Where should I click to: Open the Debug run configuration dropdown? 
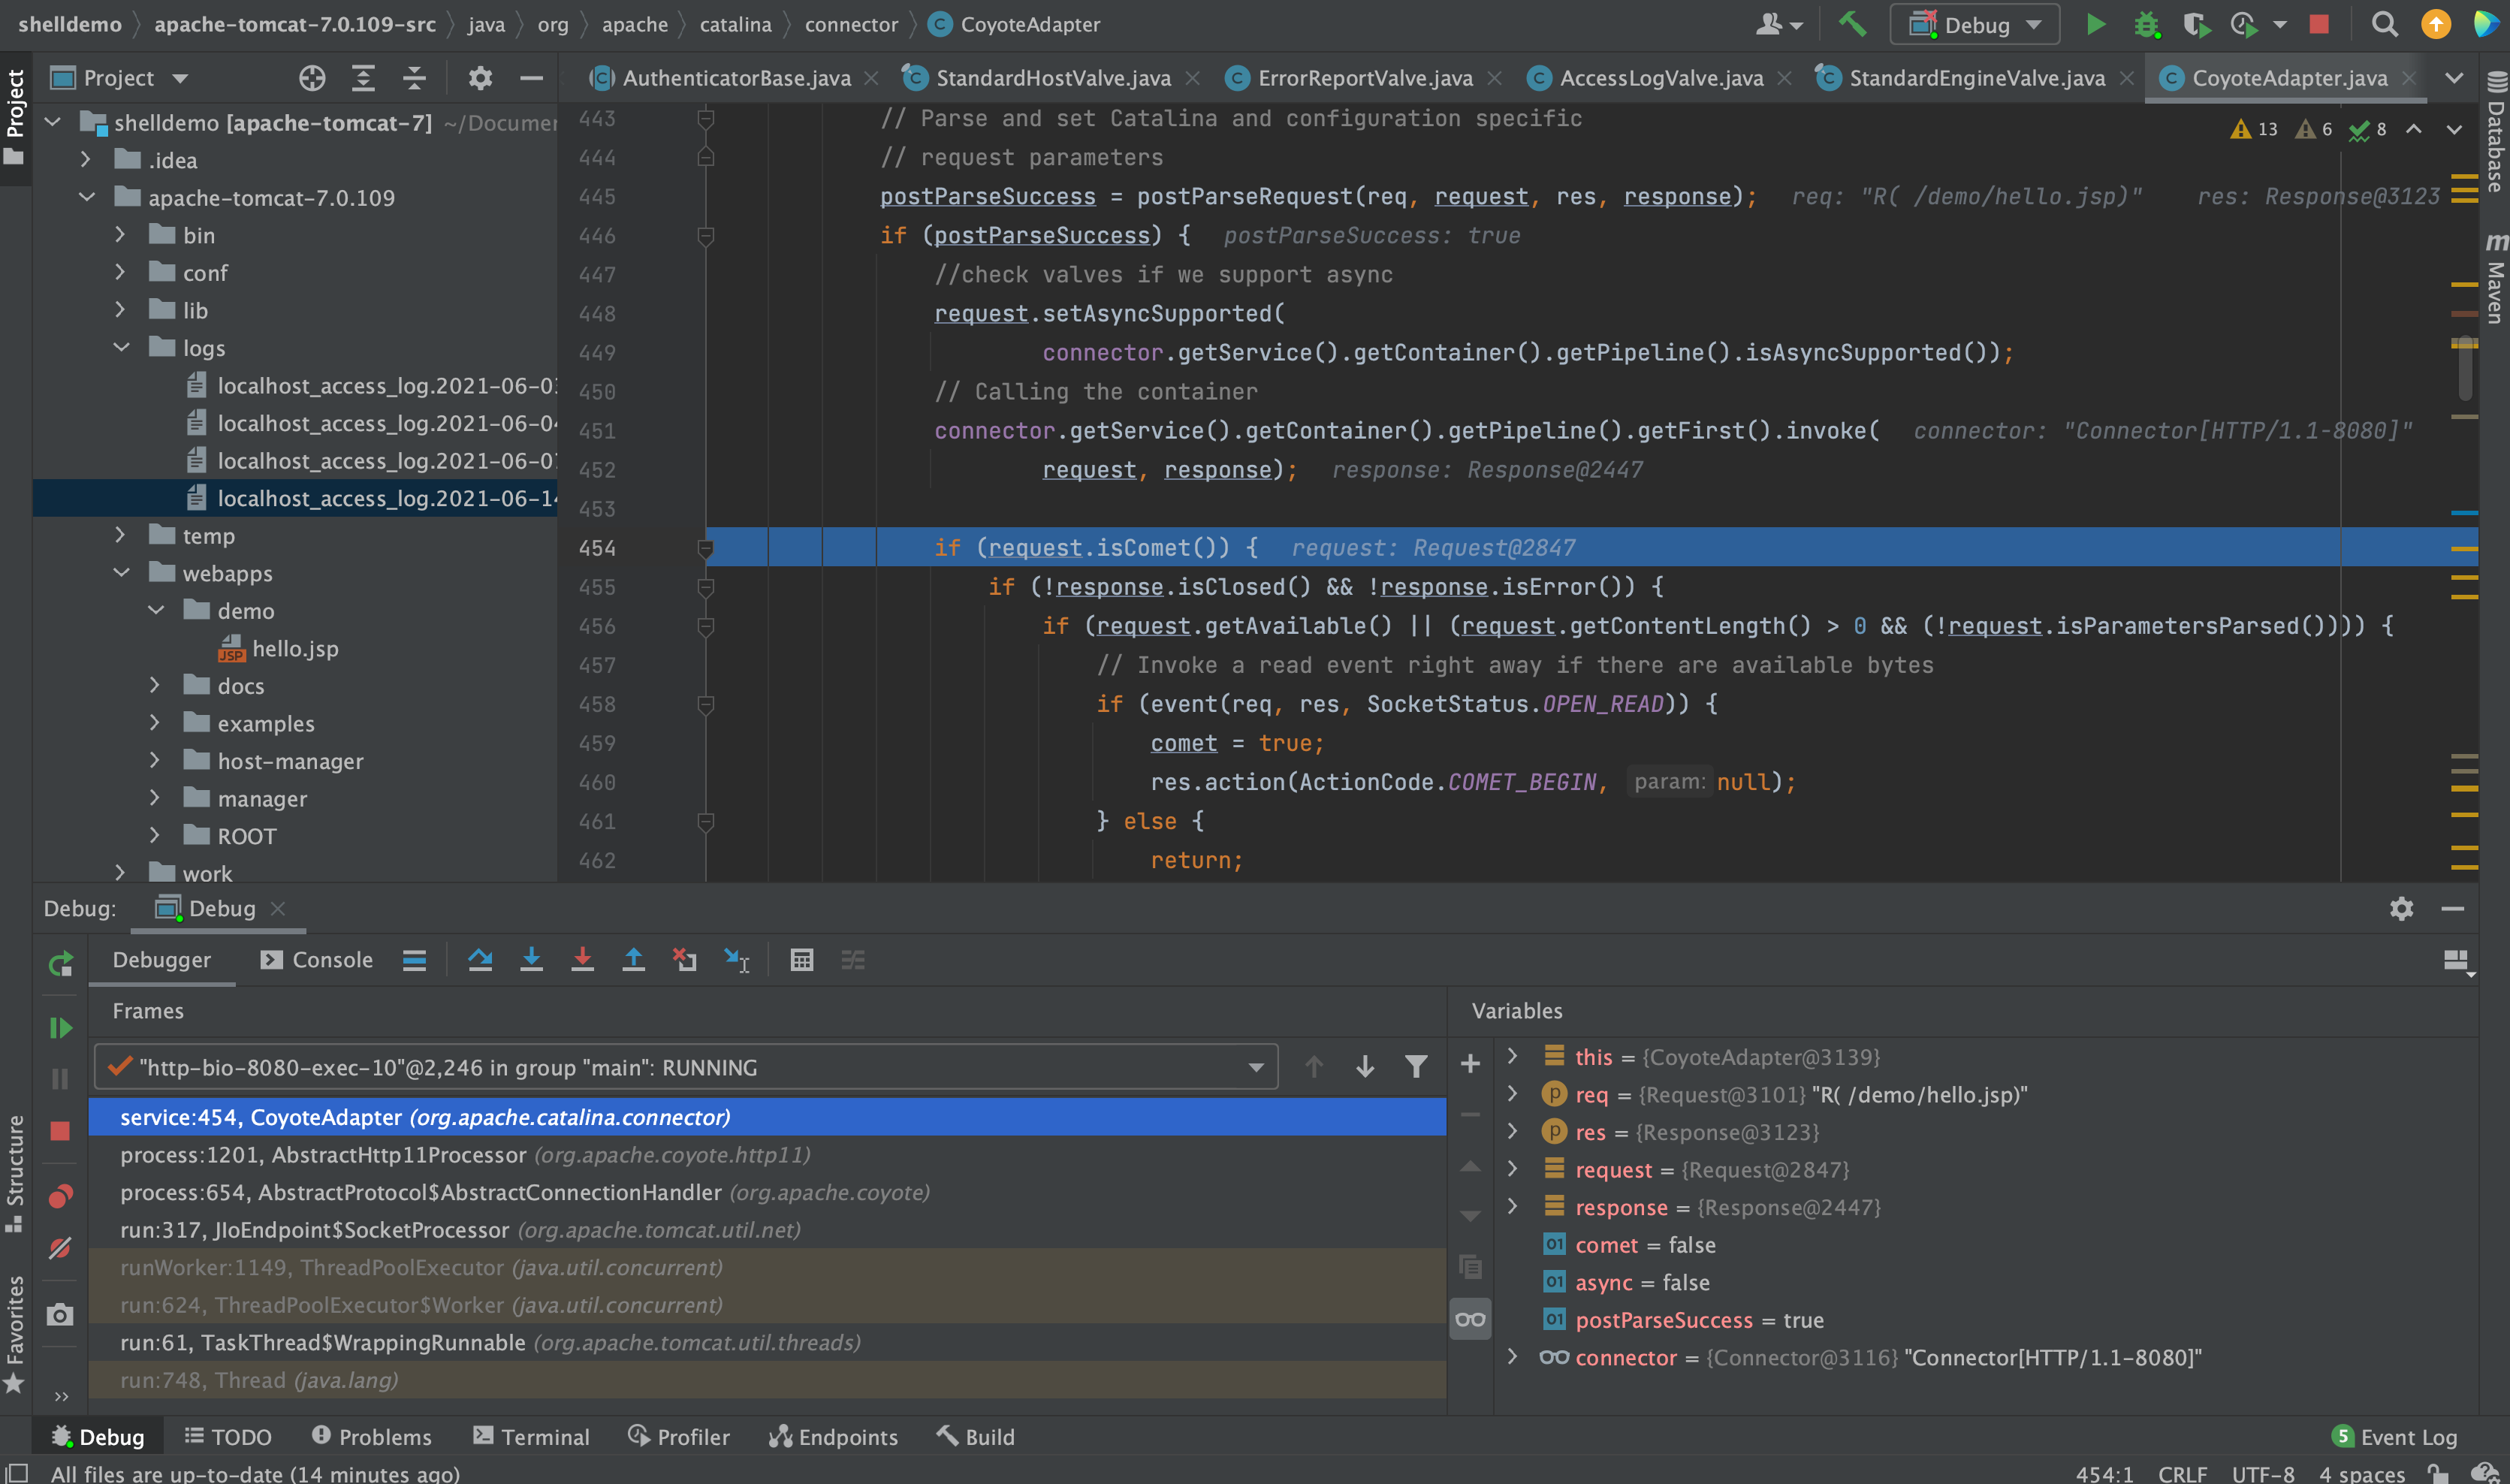click(x=1974, y=24)
